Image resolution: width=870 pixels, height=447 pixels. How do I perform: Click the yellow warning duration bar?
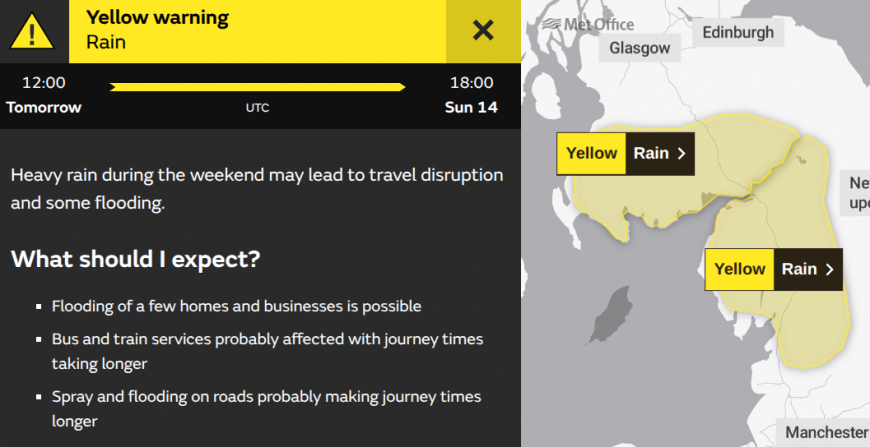click(x=257, y=87)
